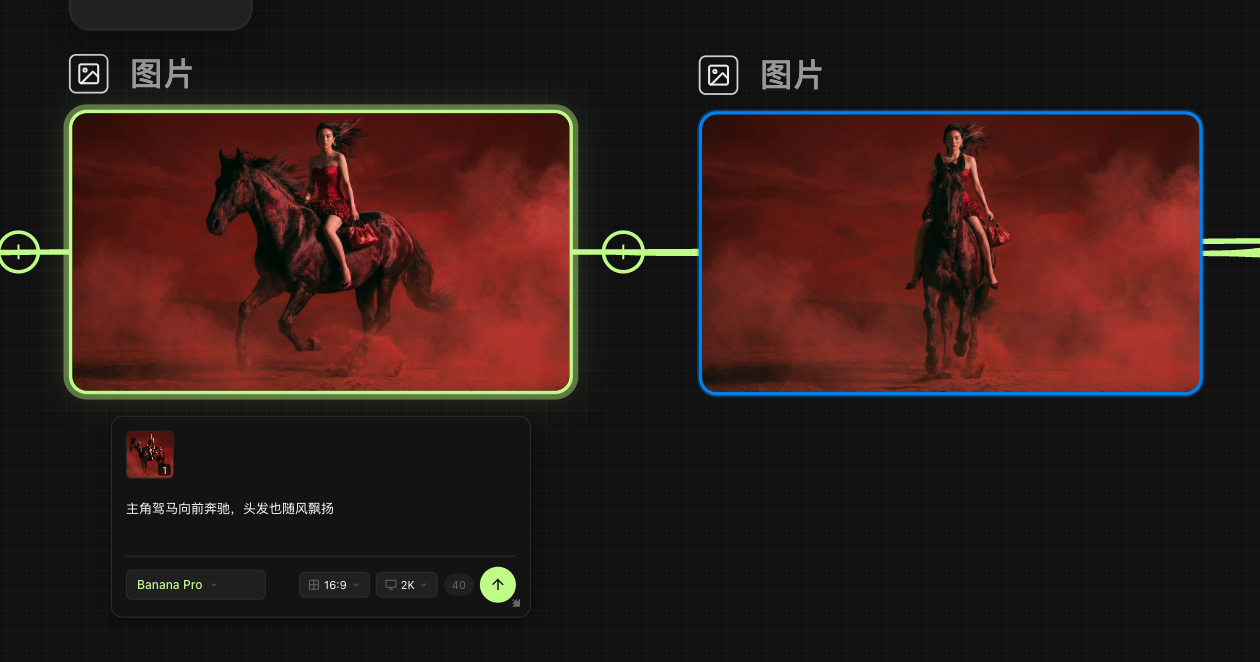Screen dimensions: 1260x662
Task: Select the front-facing horse rider image node
Action: tap(951, 253)
